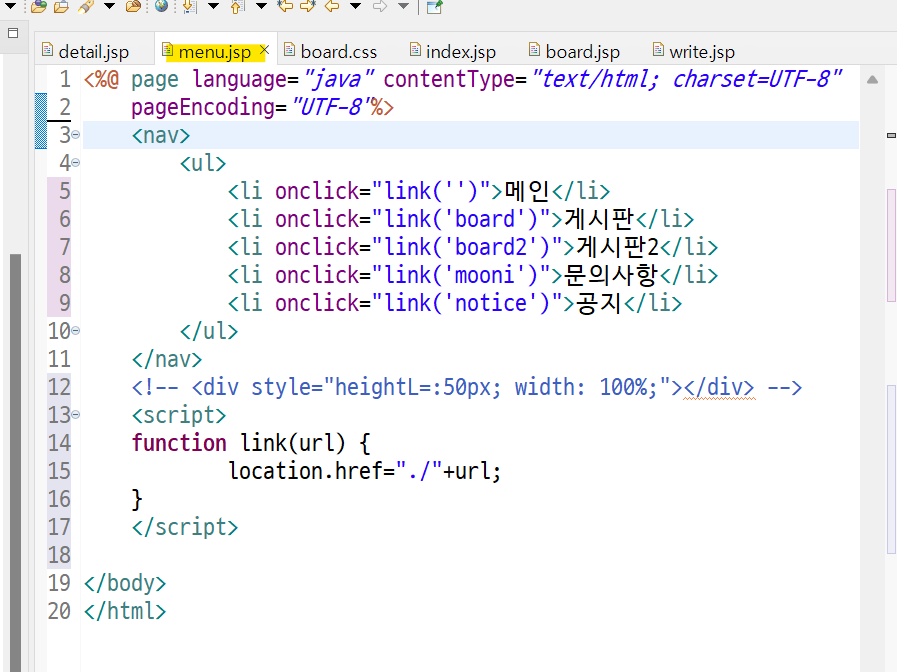Click the Open Perspective-style folder icon after Search dropdown
This screenshot has height=672, width=897.
[x=133, y=6]
